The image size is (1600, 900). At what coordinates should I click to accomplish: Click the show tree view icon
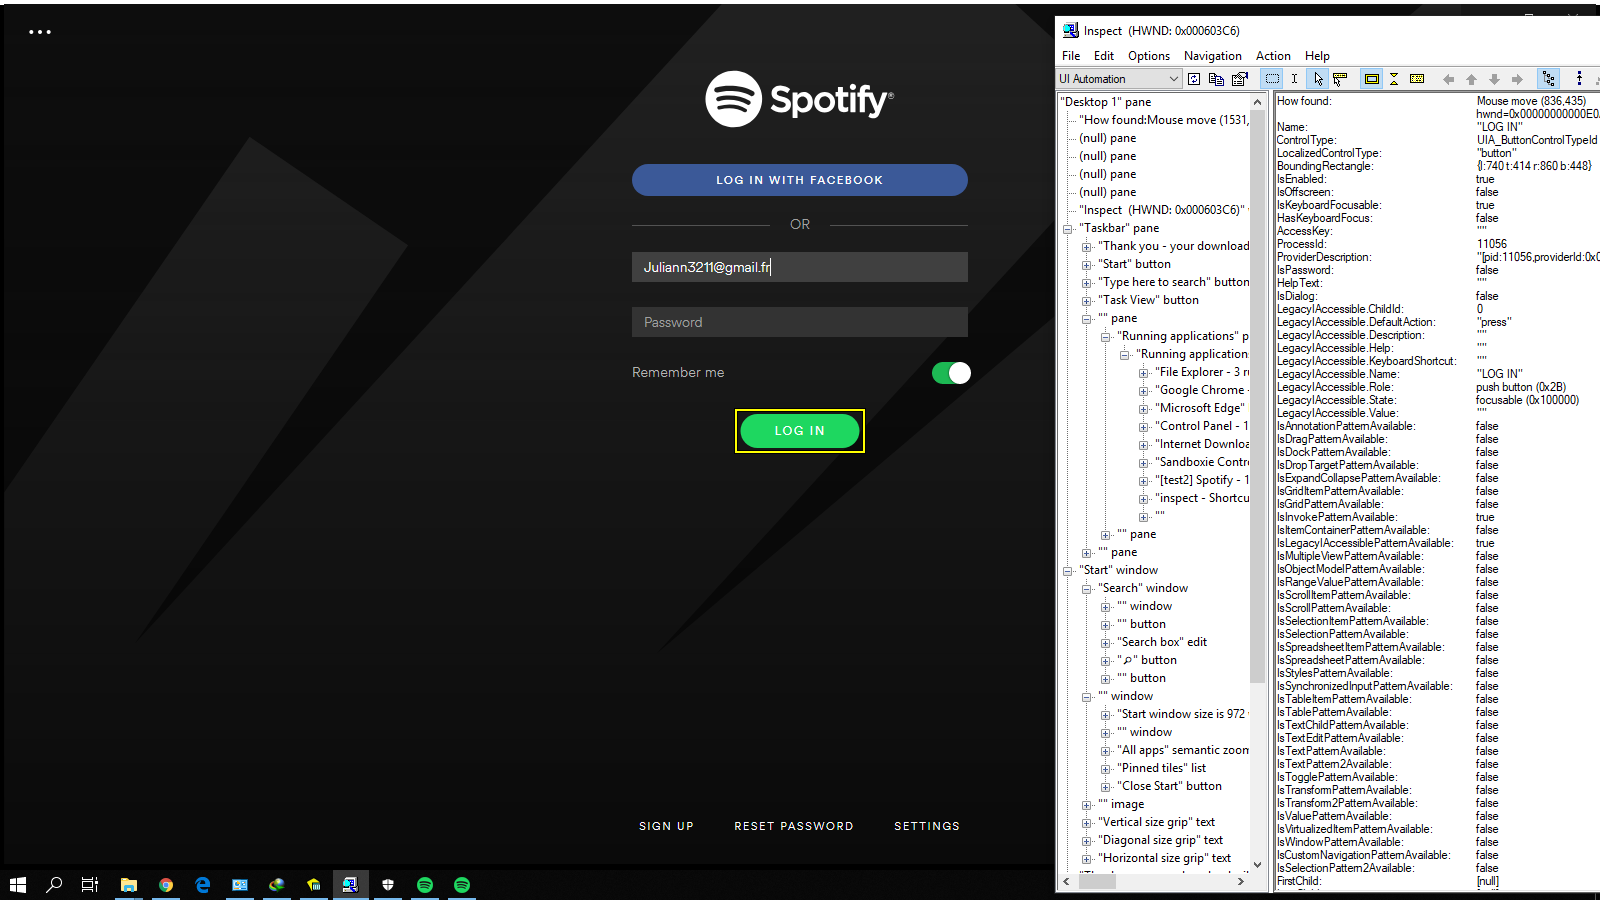pos(1548,79)
